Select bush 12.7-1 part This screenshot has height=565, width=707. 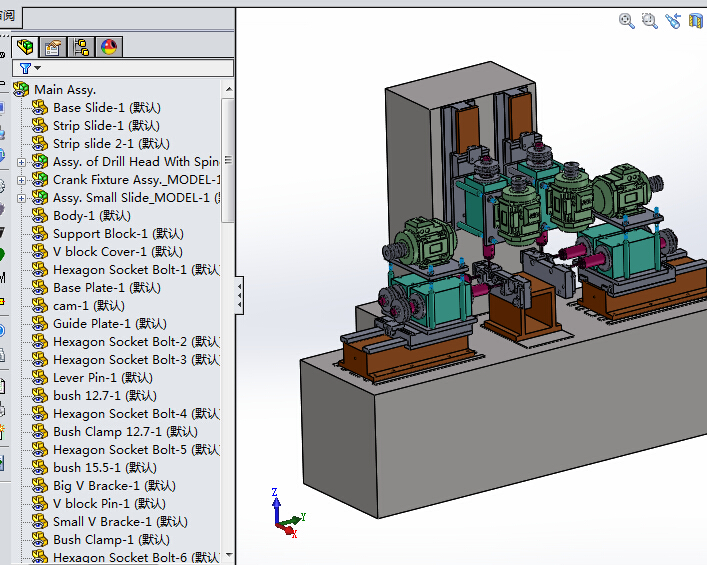[x=105, y=396]
